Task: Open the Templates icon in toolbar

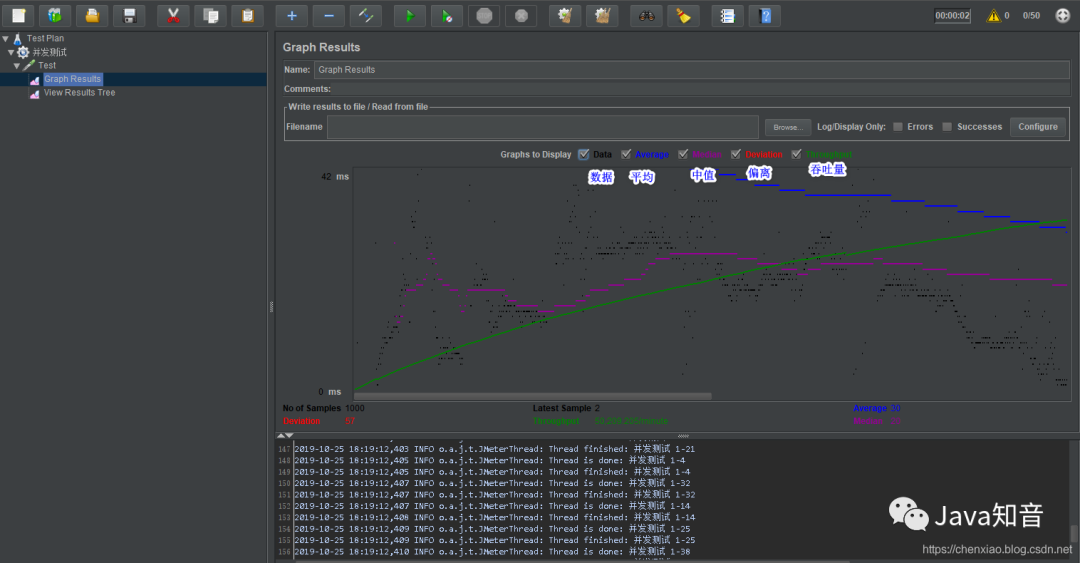Action: (x=55, y=15)
